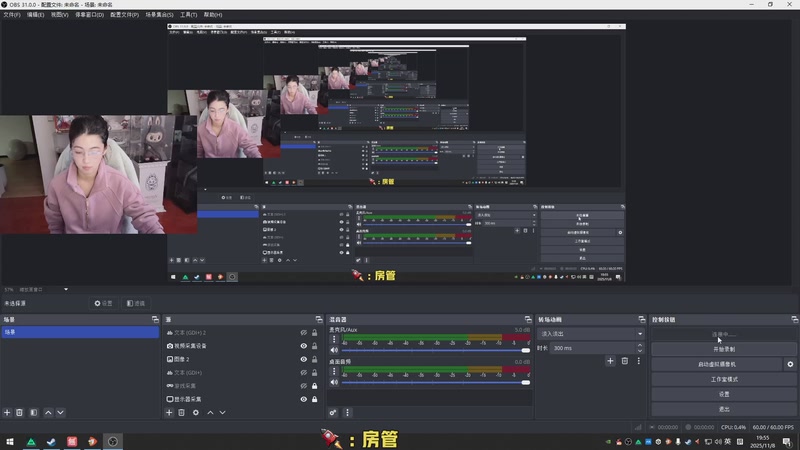Remove selected source with trash icon

182,412
